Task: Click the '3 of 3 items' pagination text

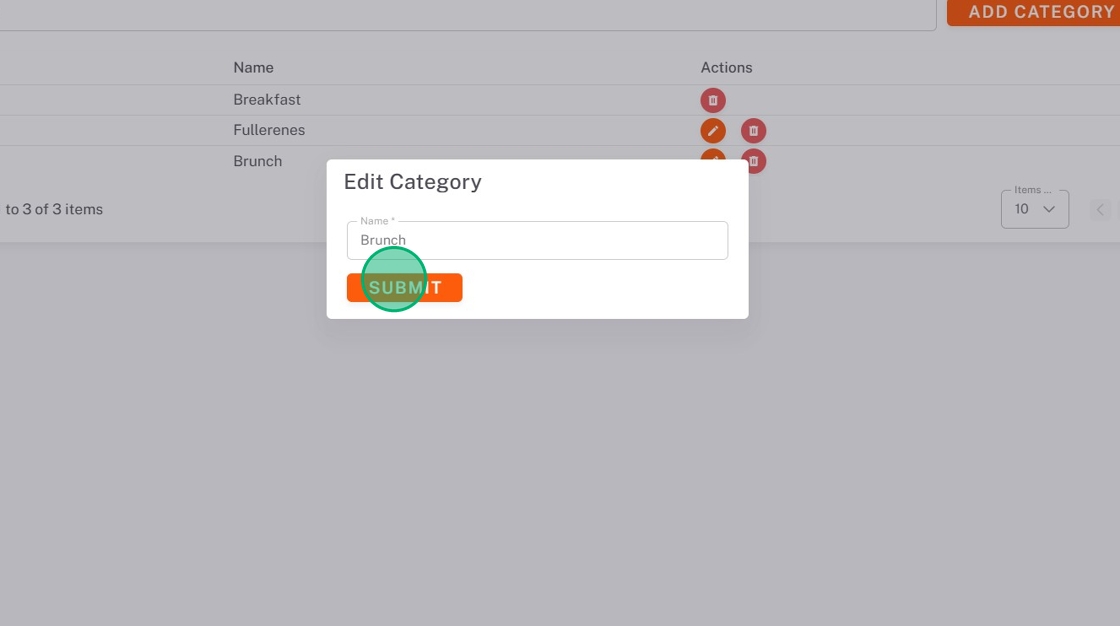Action: (x=55, y=210)
